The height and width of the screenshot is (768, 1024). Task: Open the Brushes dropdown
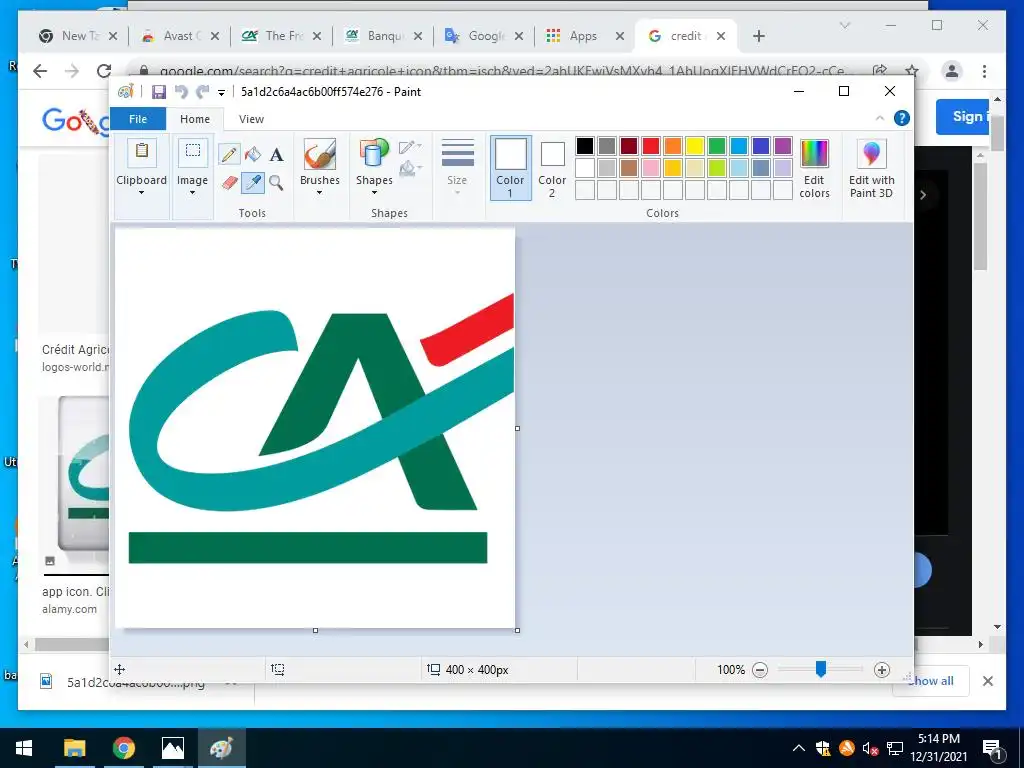coord(320,167)
